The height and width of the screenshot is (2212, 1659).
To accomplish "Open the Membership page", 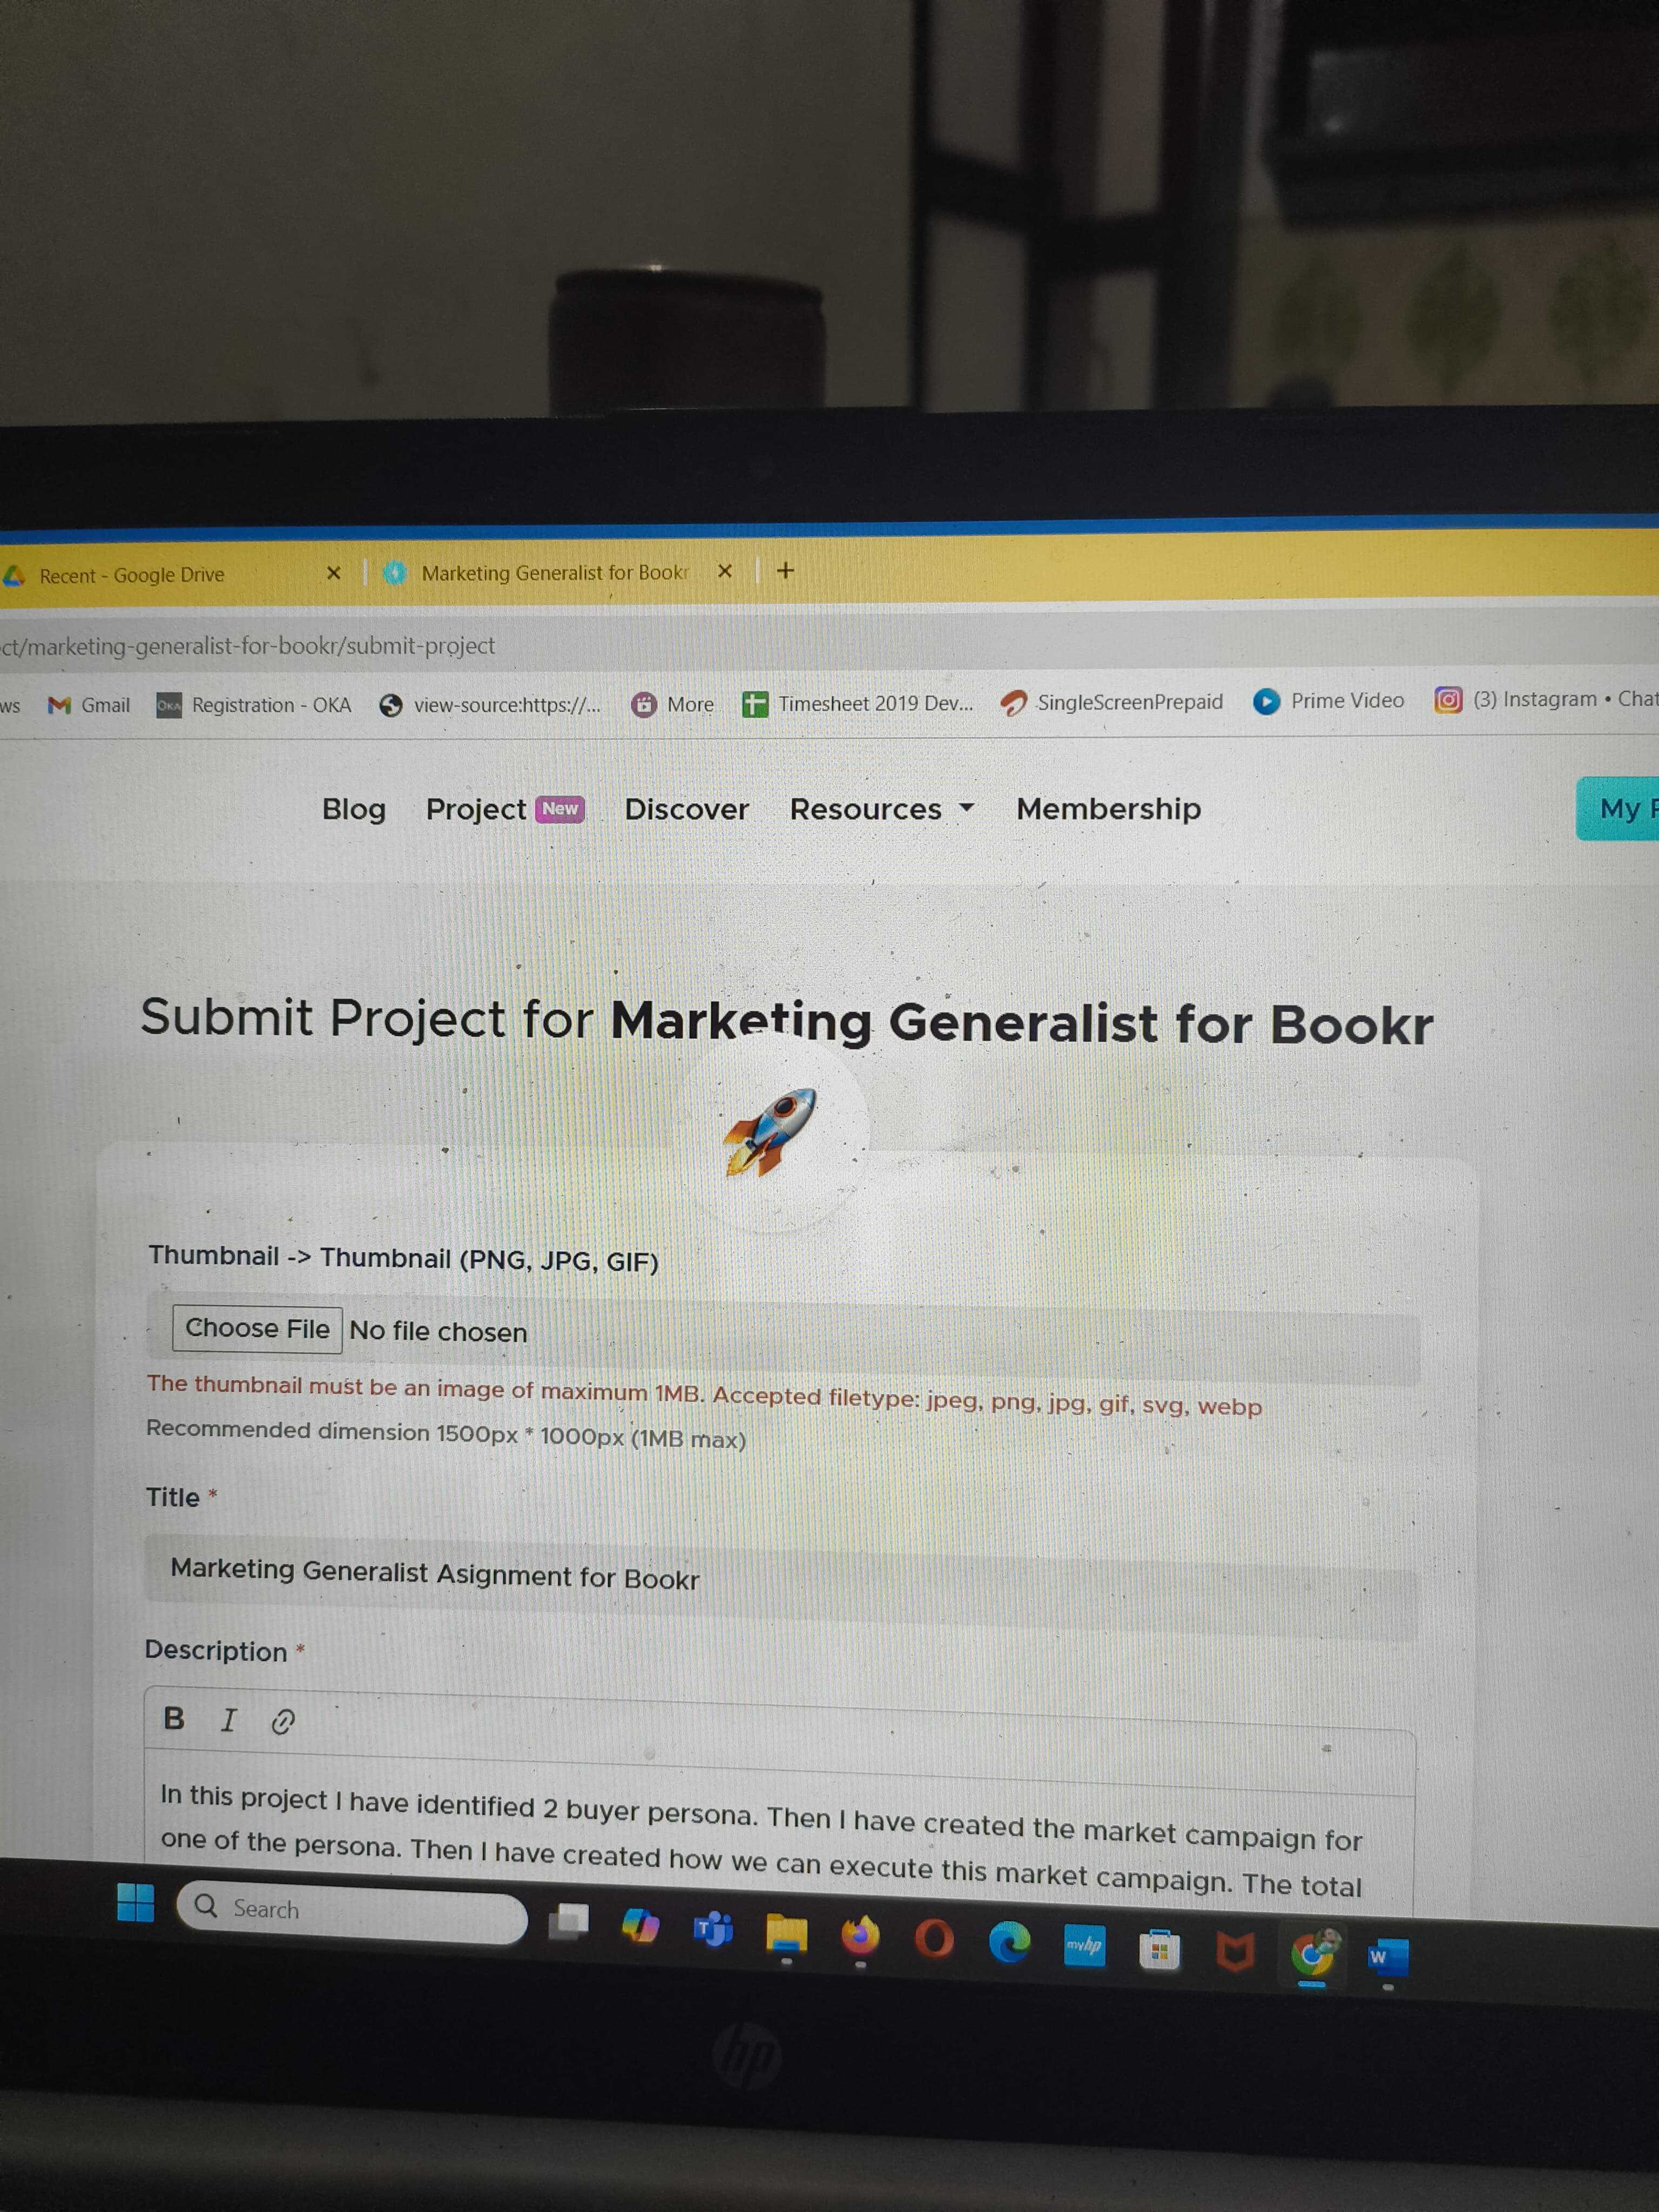I will [x=1108, y=808].
